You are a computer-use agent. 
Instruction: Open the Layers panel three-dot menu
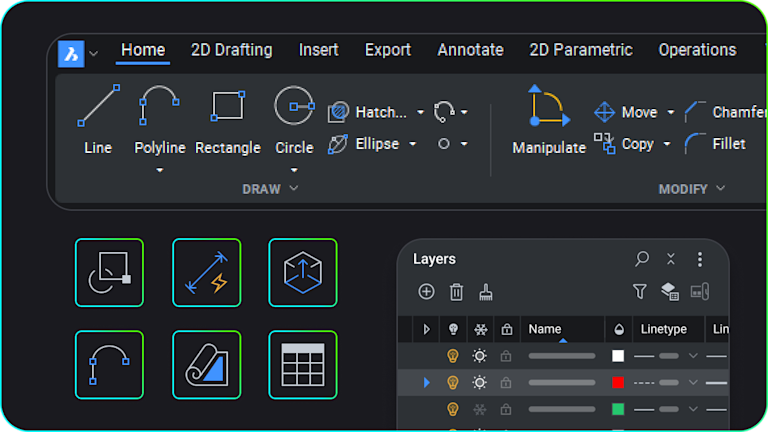pos(699,259)
